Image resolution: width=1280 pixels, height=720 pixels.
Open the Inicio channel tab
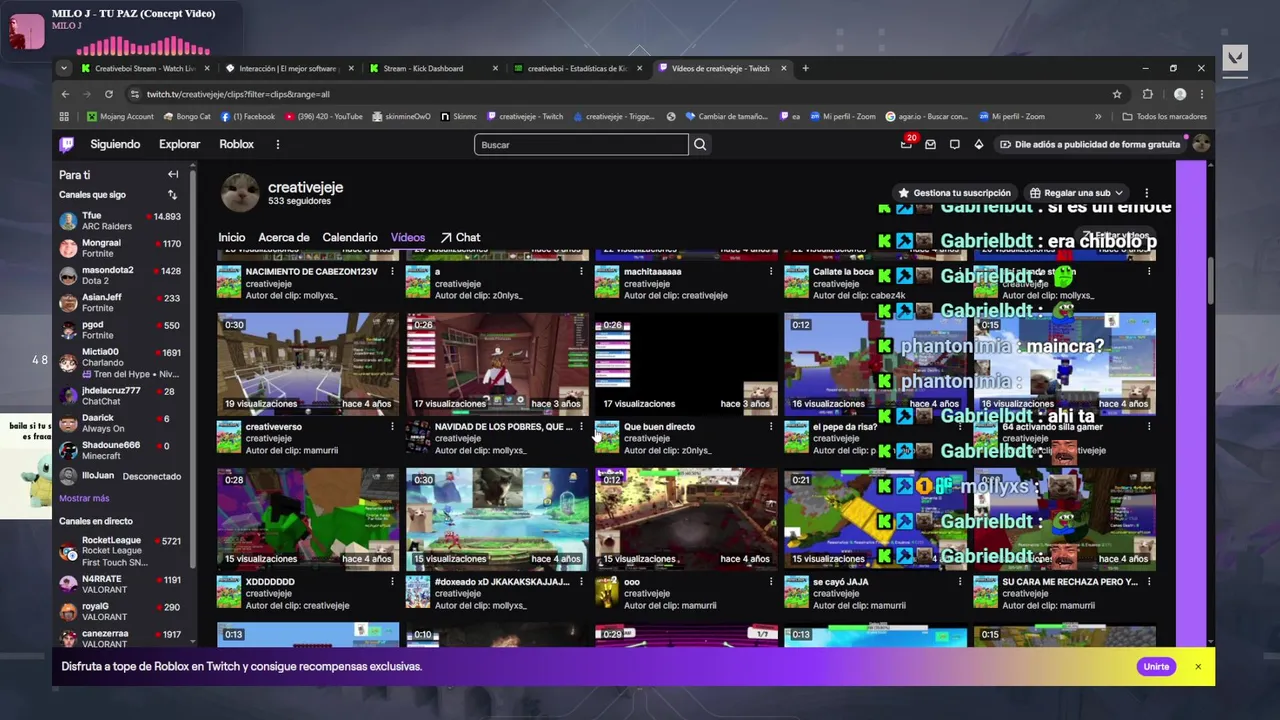tap(232, 238)
